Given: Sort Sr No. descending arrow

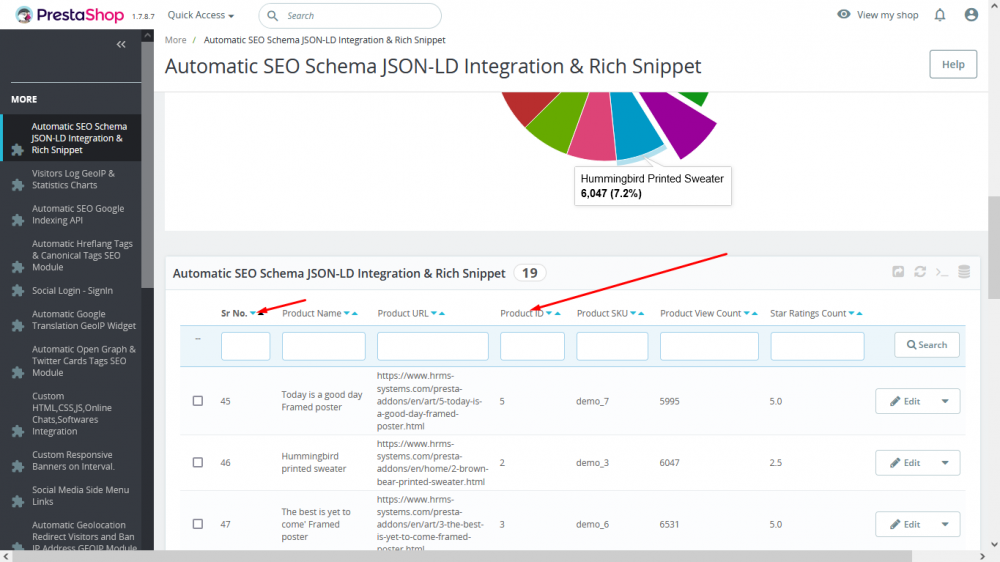Looking at the screenshot, I should 253,313.
